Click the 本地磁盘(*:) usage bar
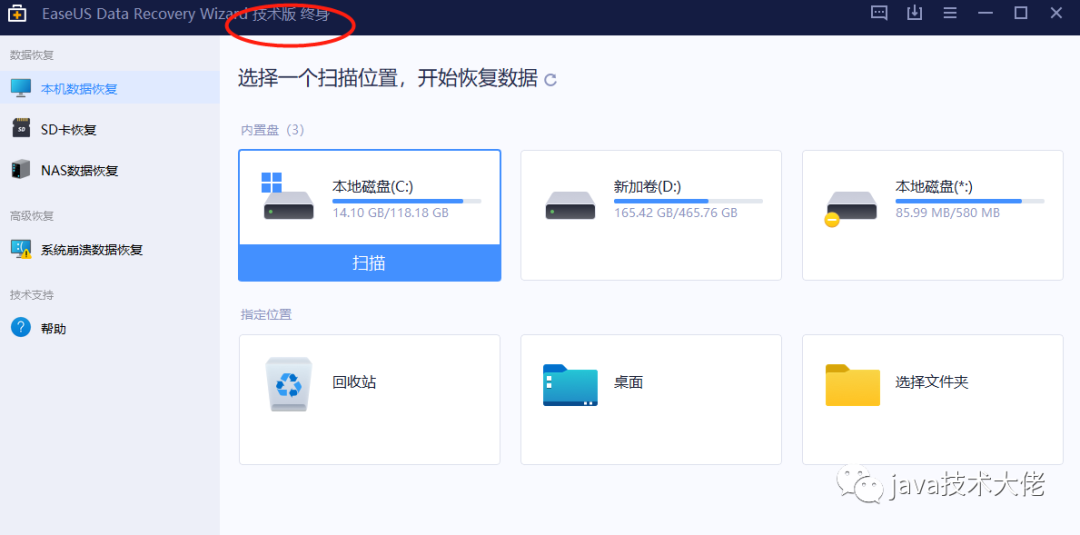This screenshot has height=535, width=1080. tap(970, 201)
